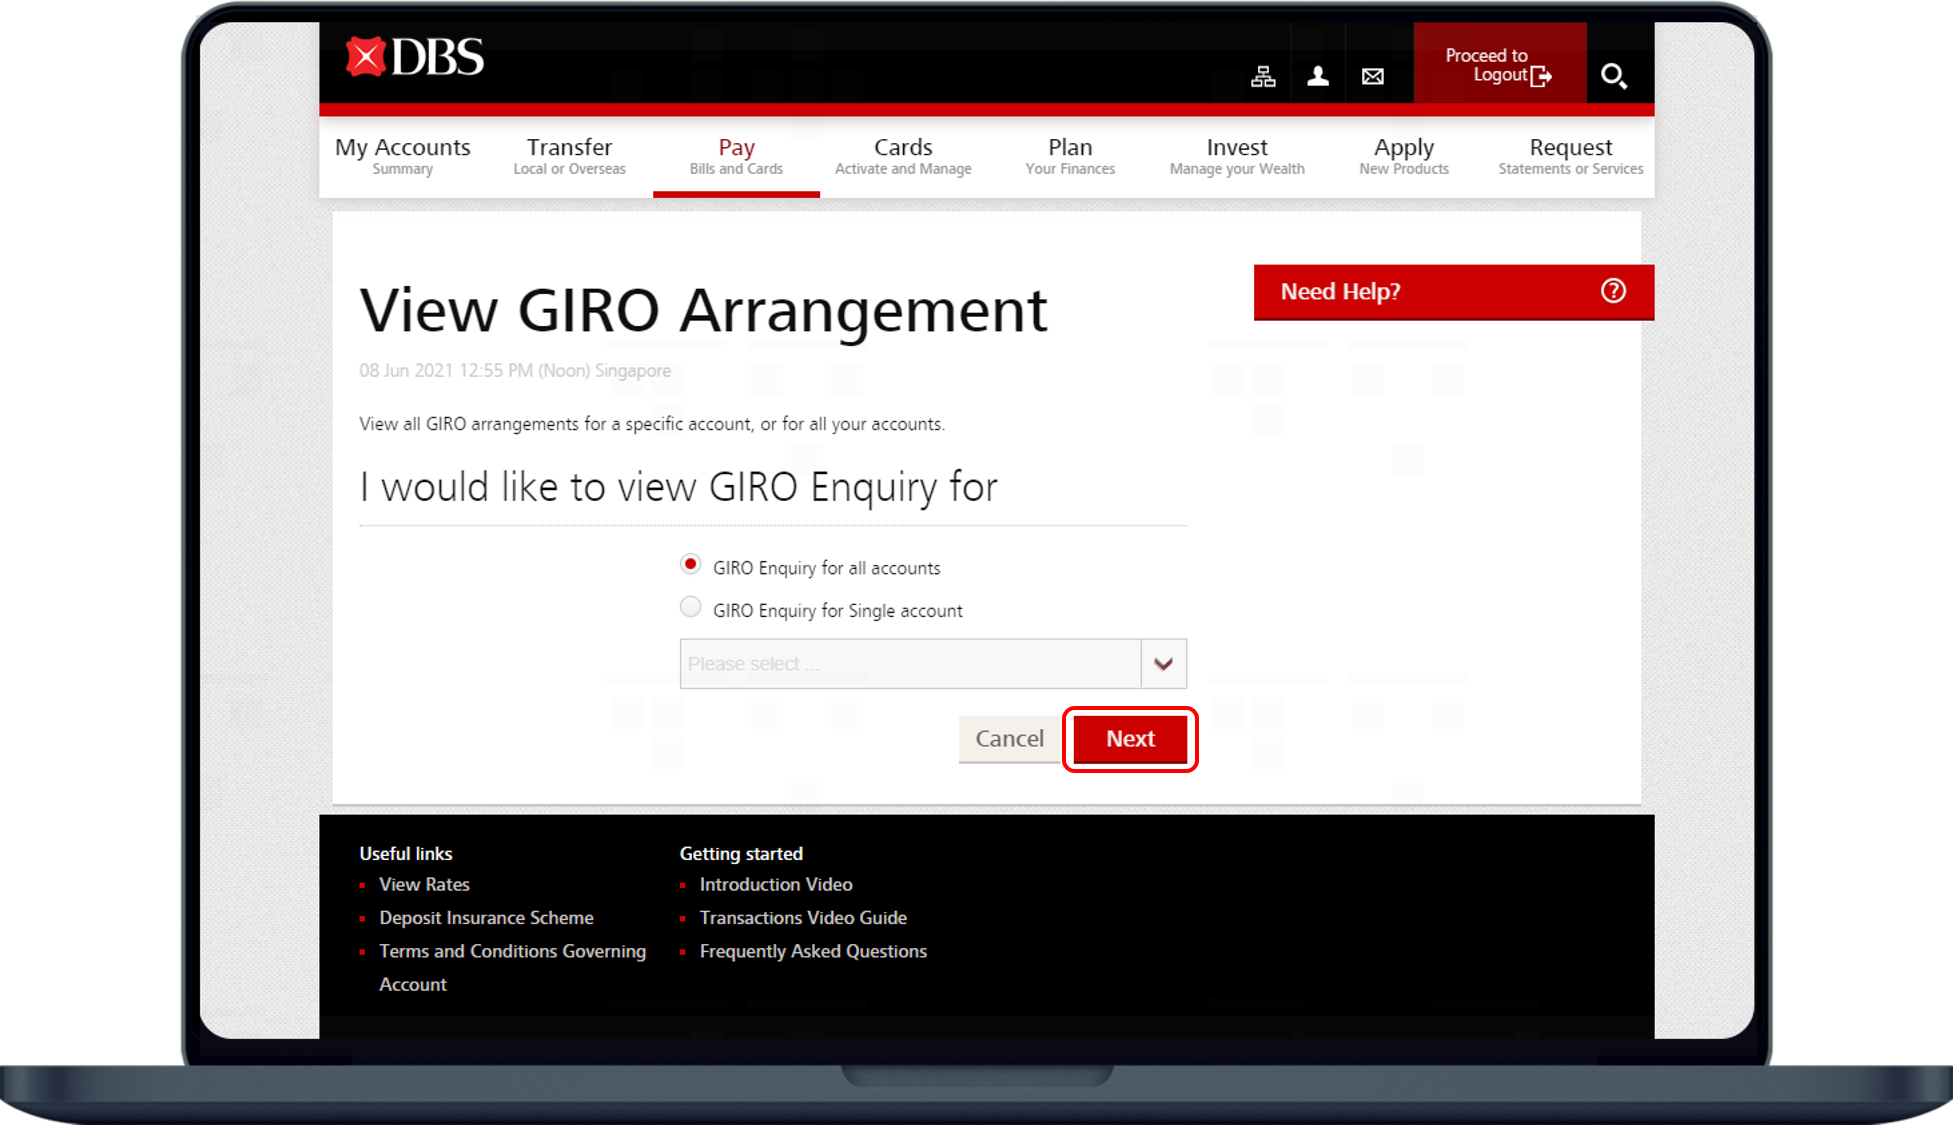The width and height of the screenshot is (1953, 1125).
Task: Click the DBS logo
Action: [x=414, y=58]
